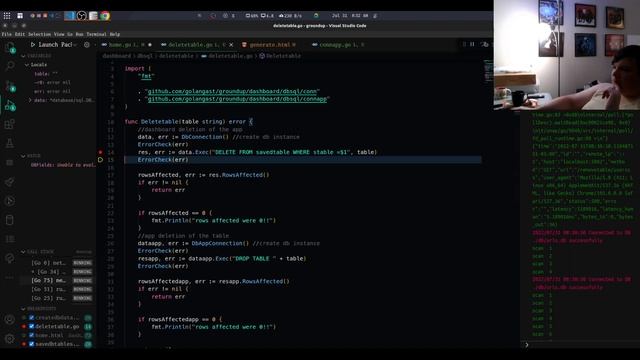Switch to the generate.html tab

[269, 44]
